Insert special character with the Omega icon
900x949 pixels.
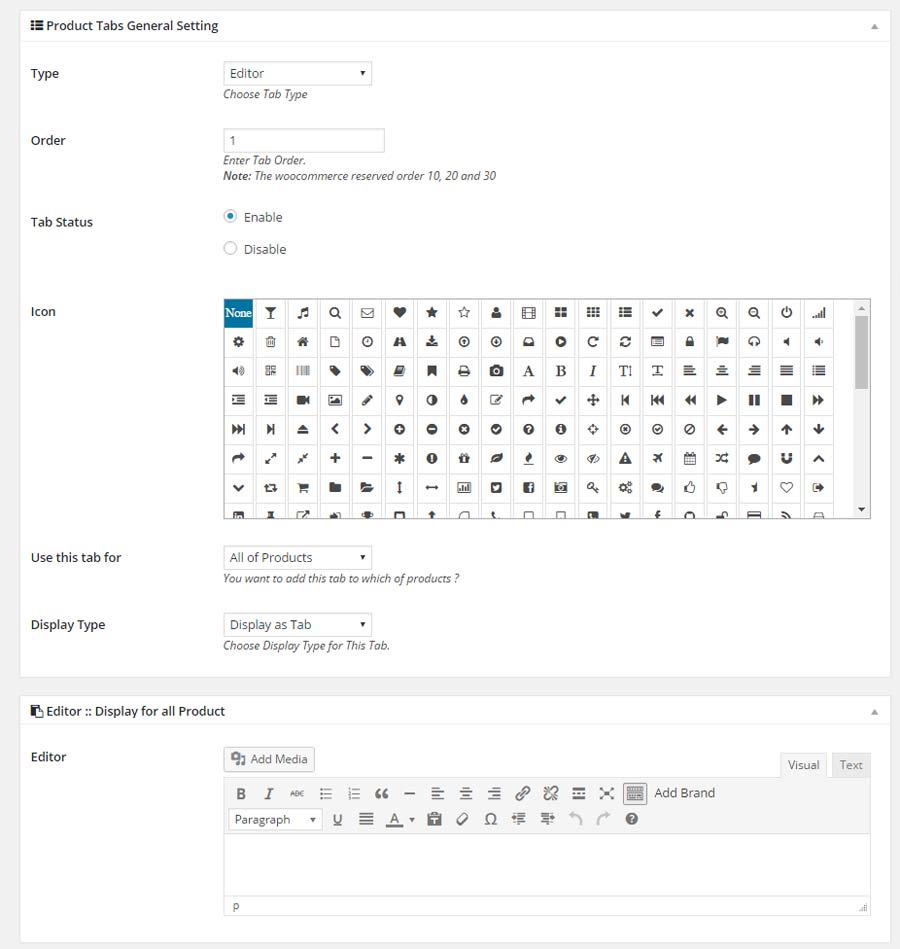coord(490,819)
